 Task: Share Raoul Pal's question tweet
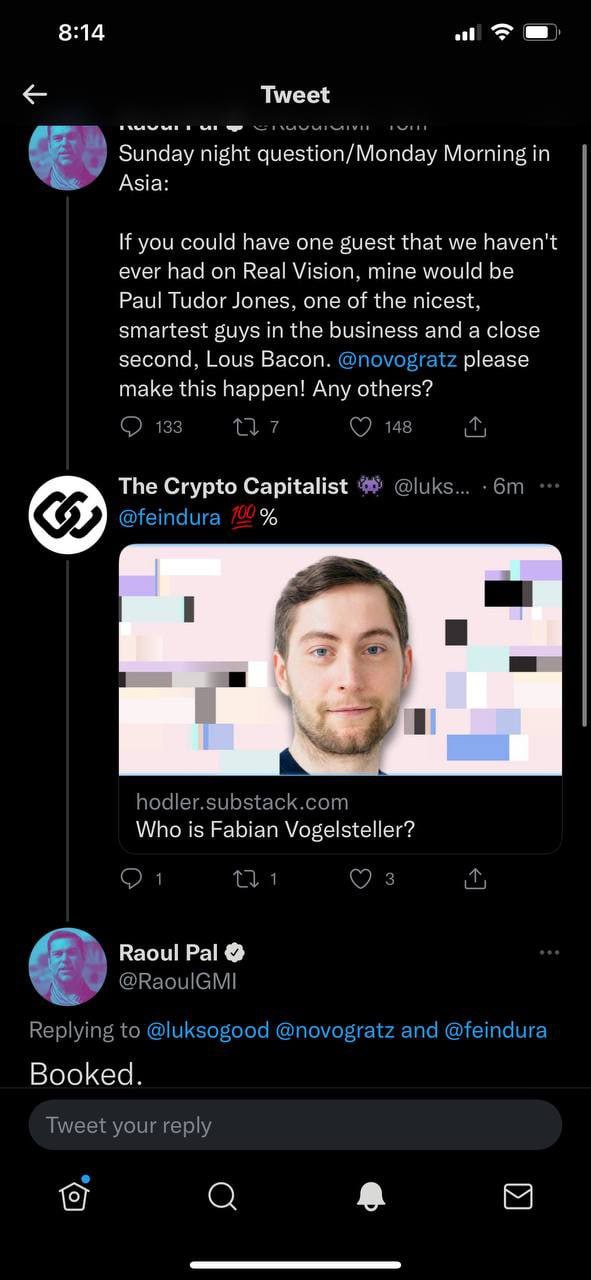(476, 427)
